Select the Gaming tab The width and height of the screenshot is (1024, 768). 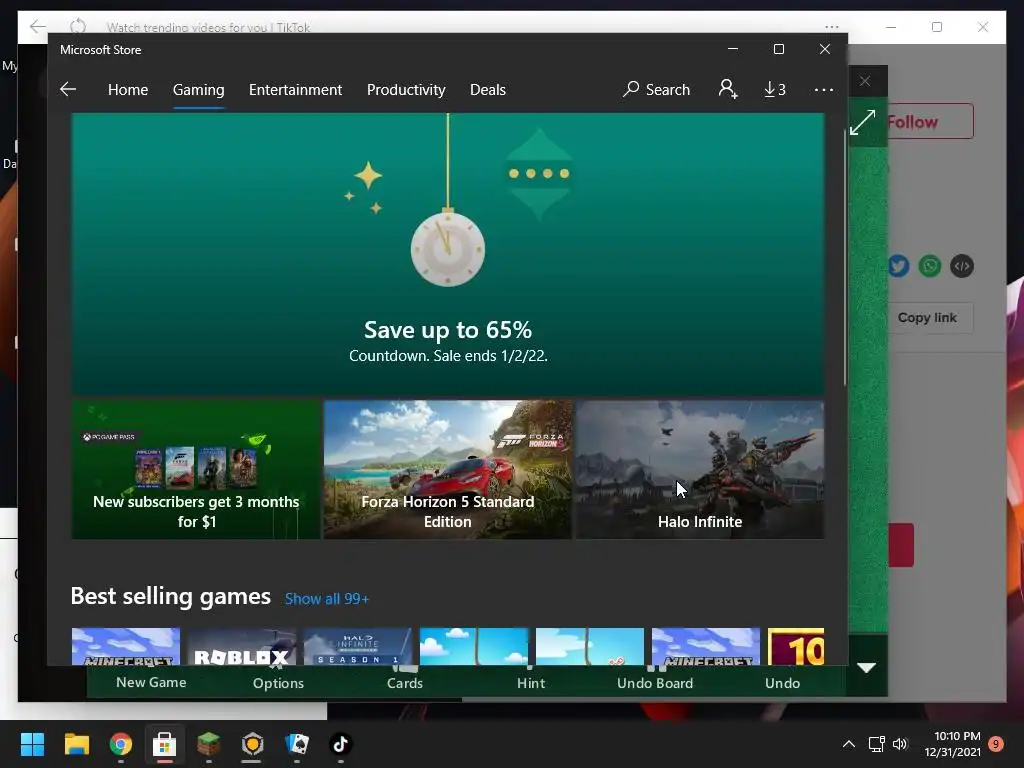(199, 89)
